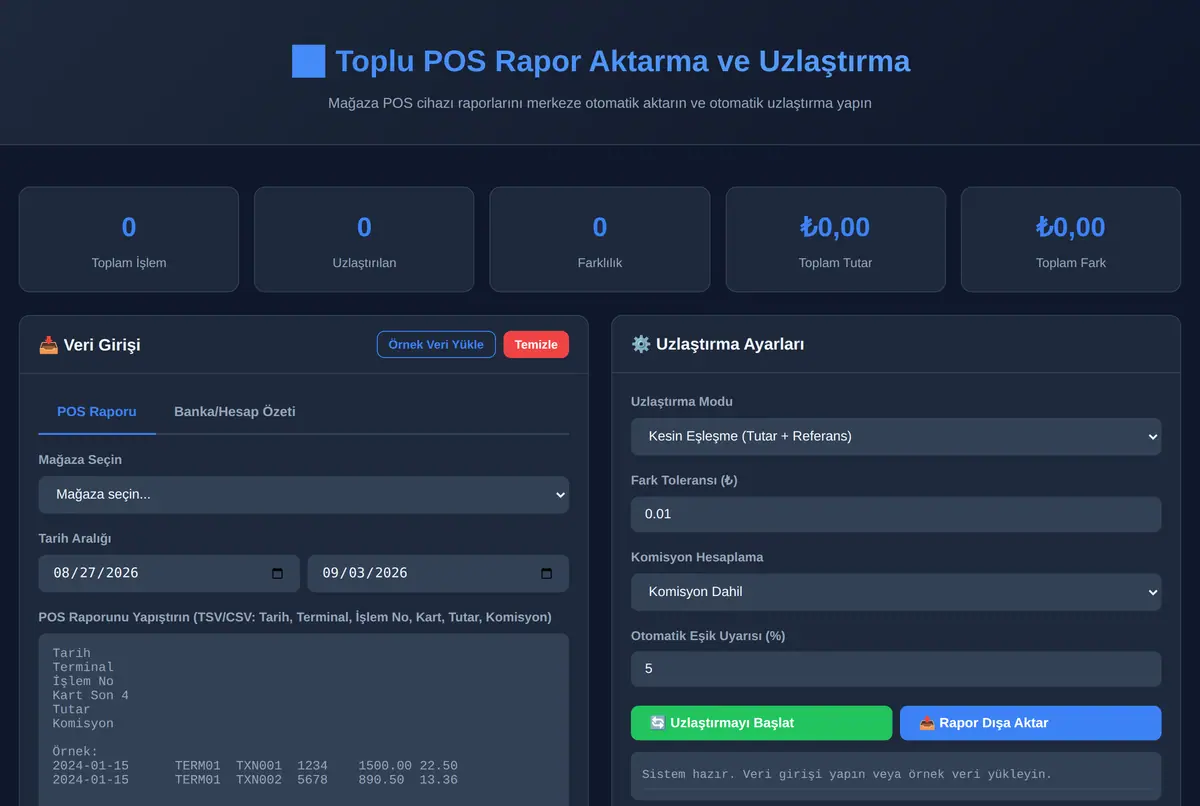Click the end date field 09/03/2026
The image size is (1200, 806).
pos(438,573)
